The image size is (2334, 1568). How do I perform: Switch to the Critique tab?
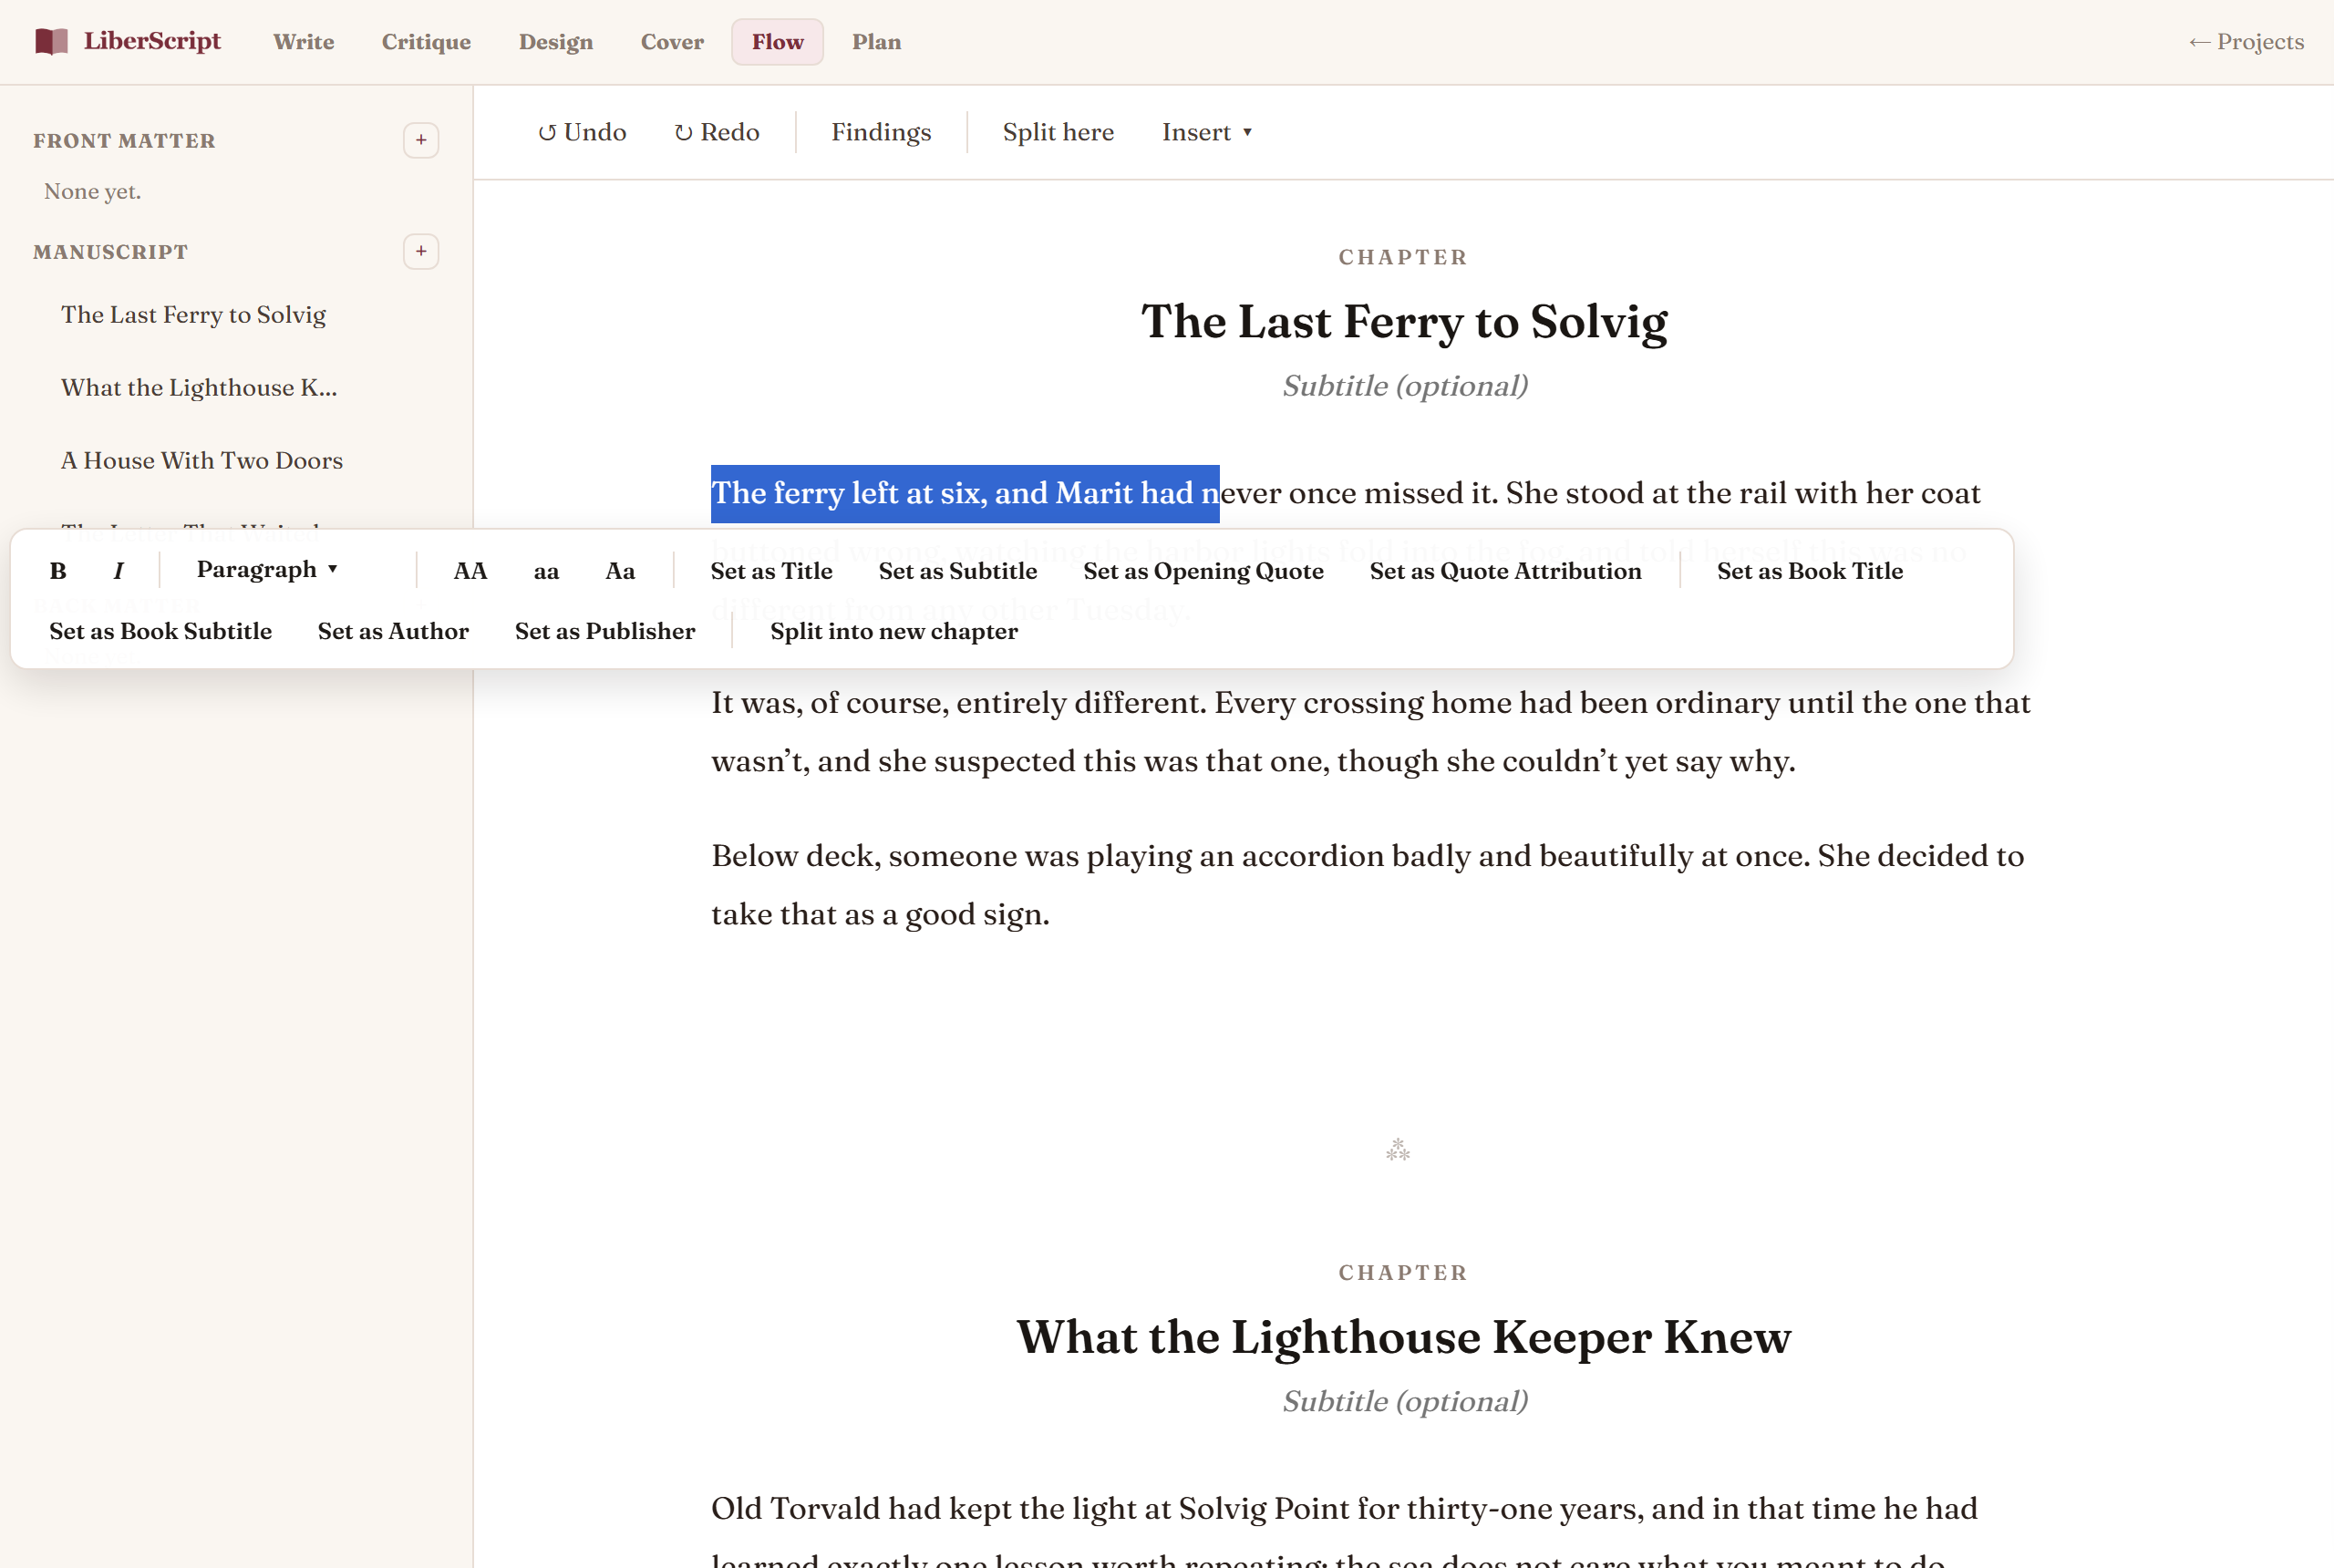pyautogui.click(x=426, y=41)
